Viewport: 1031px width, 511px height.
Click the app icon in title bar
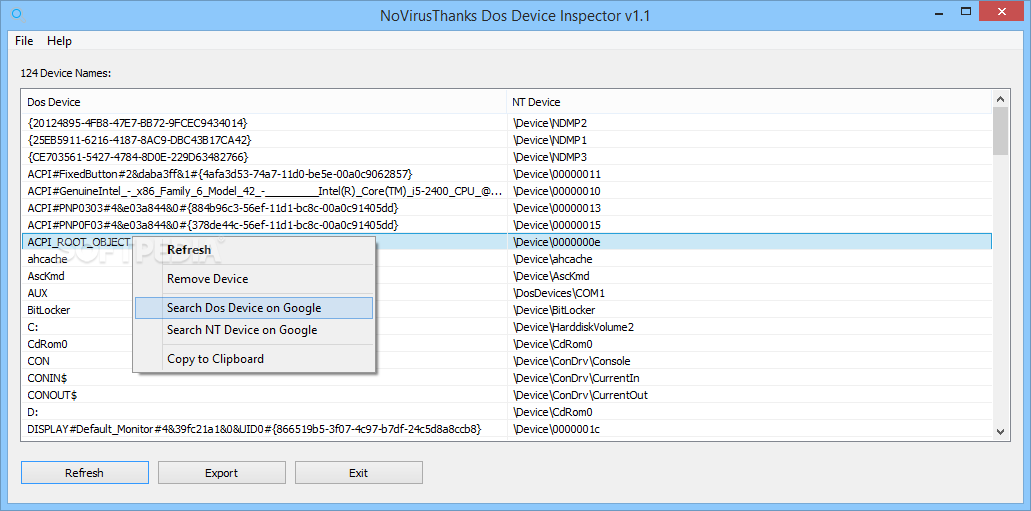pos(16,14)
